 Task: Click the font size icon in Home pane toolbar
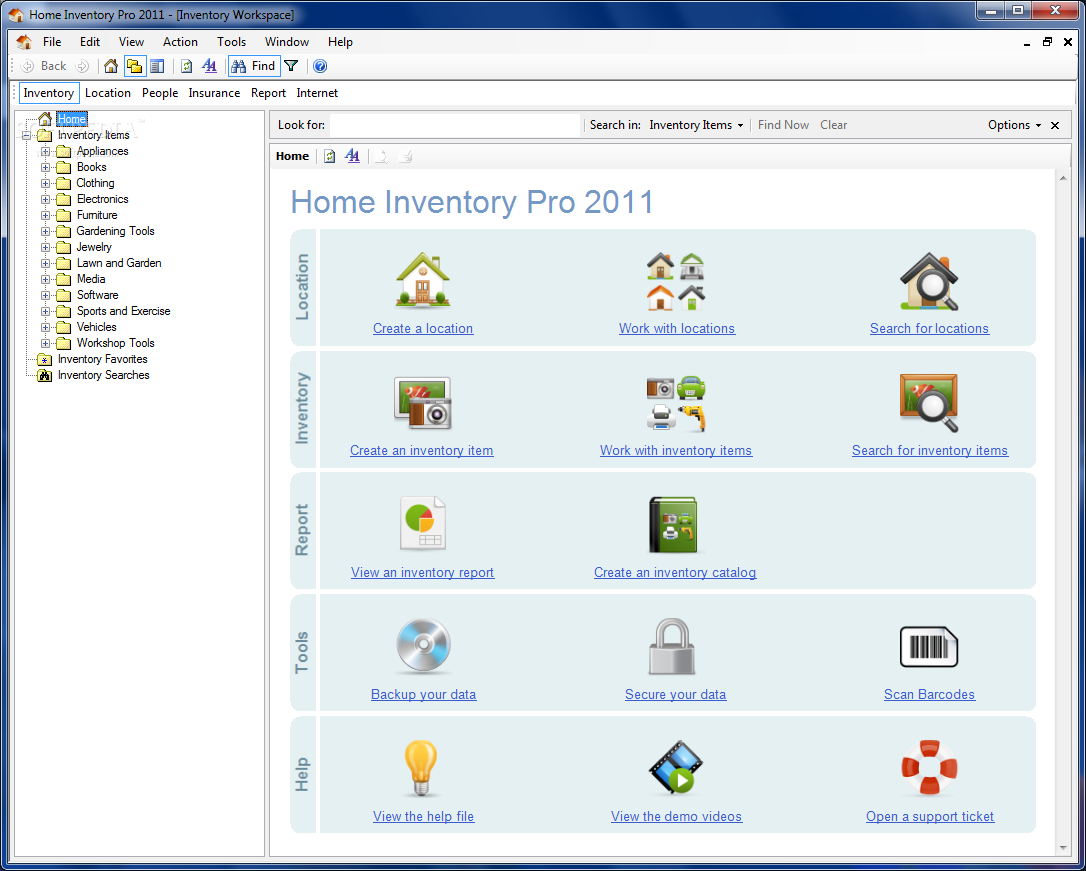pyautogui.click(x=353, y=156)
